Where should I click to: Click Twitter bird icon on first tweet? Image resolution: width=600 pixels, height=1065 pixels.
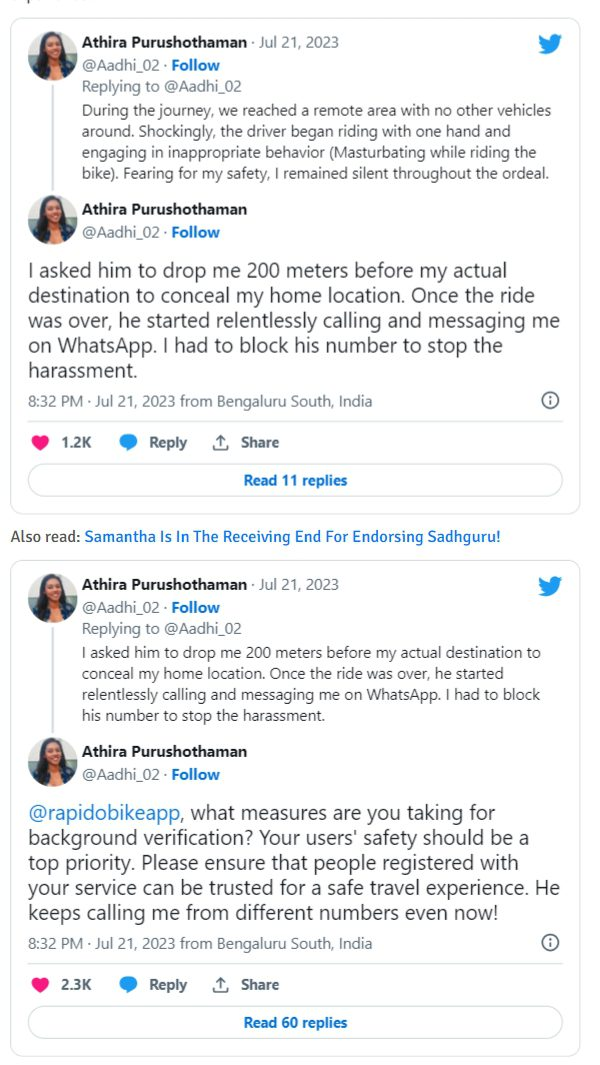550,44
